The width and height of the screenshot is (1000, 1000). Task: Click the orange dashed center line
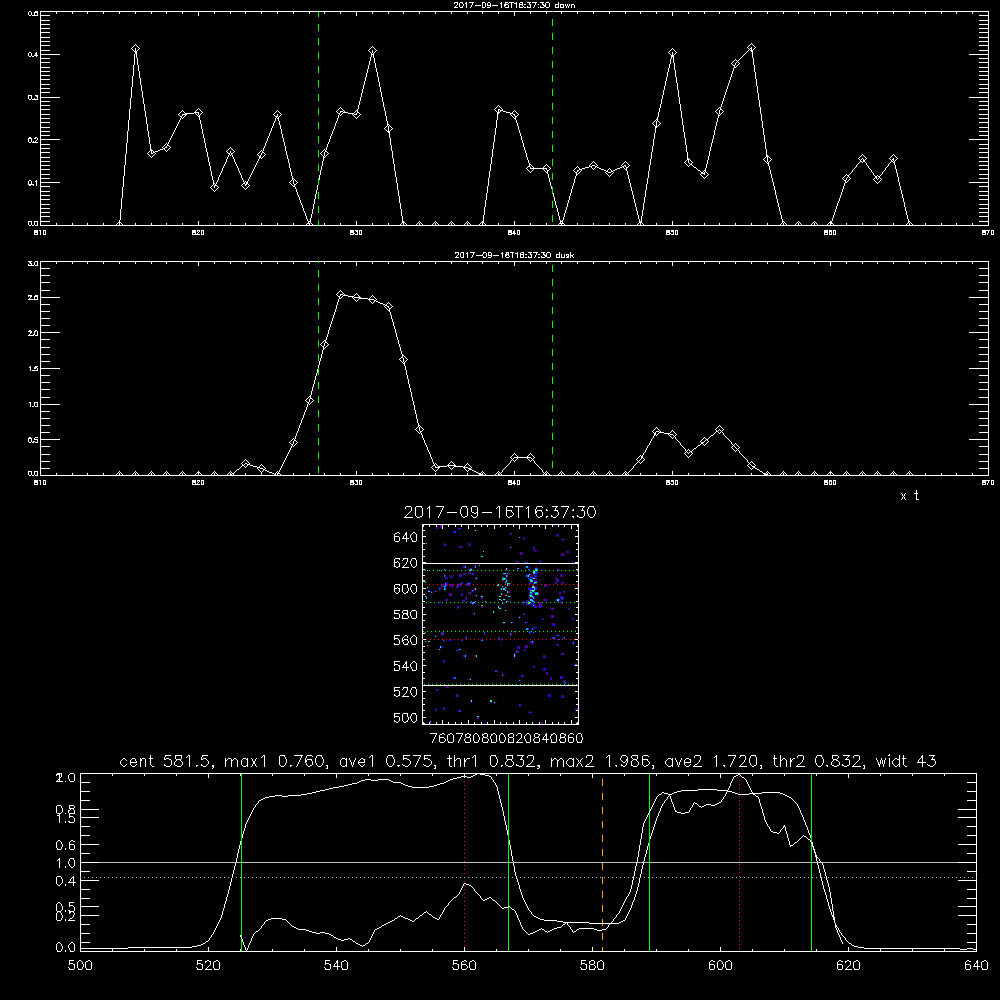tap(602, 862)
